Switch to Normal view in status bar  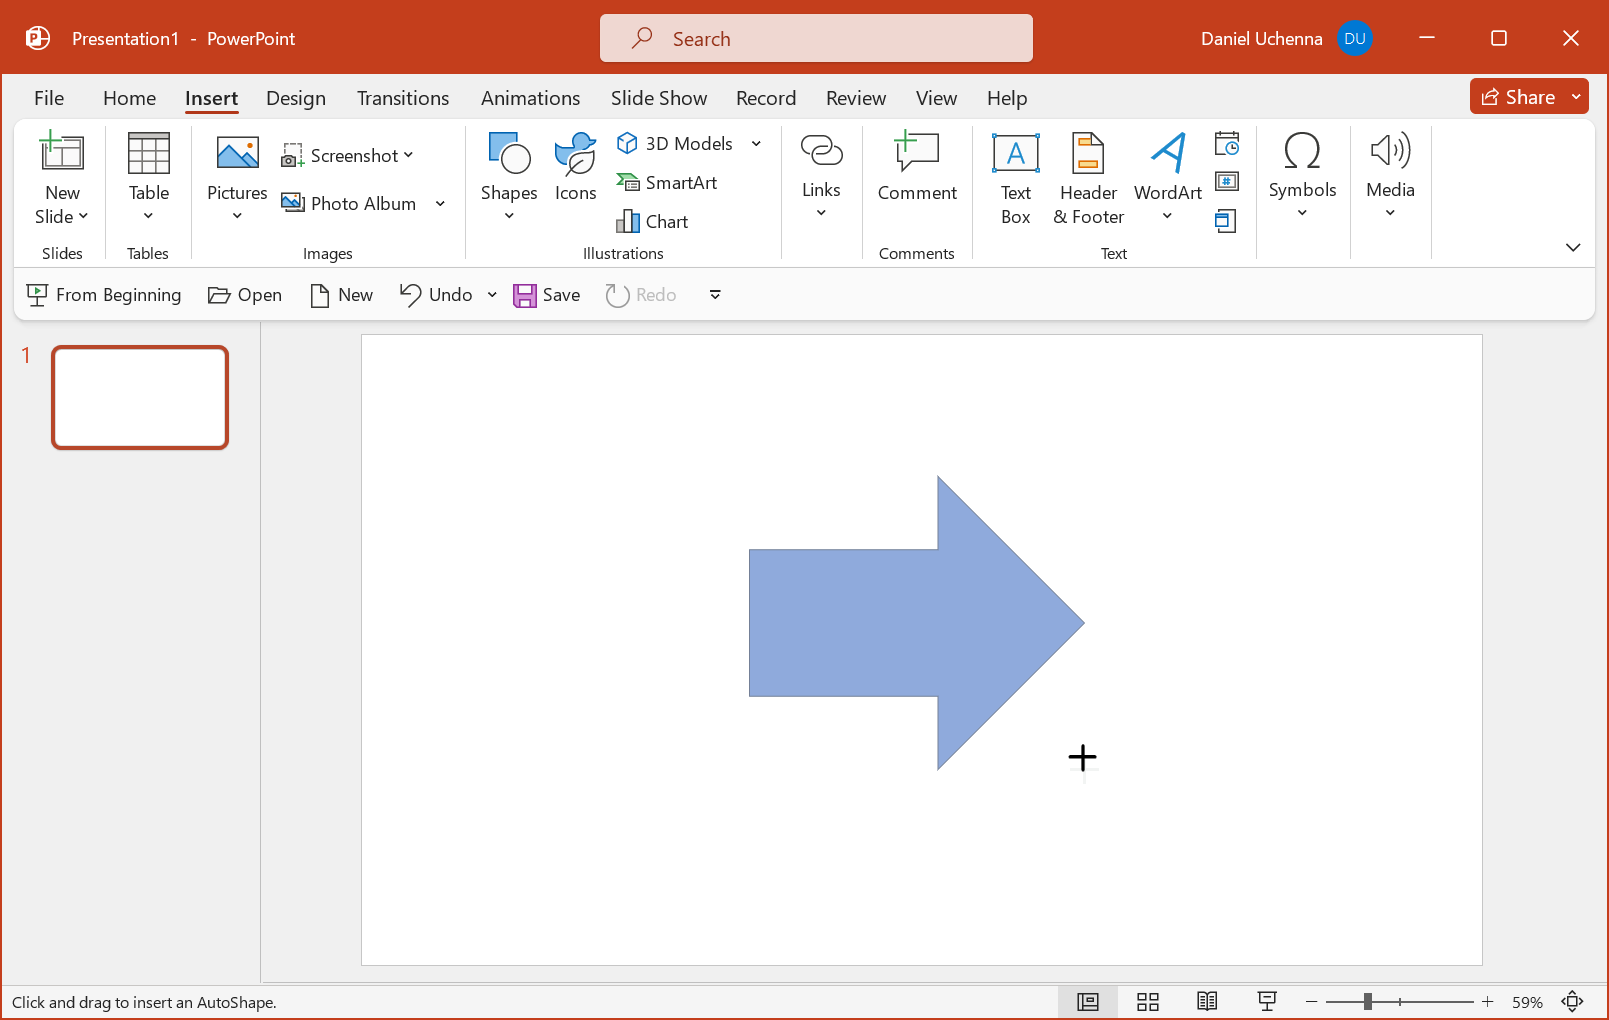pyautogui.click(x=1088, y=1002)
